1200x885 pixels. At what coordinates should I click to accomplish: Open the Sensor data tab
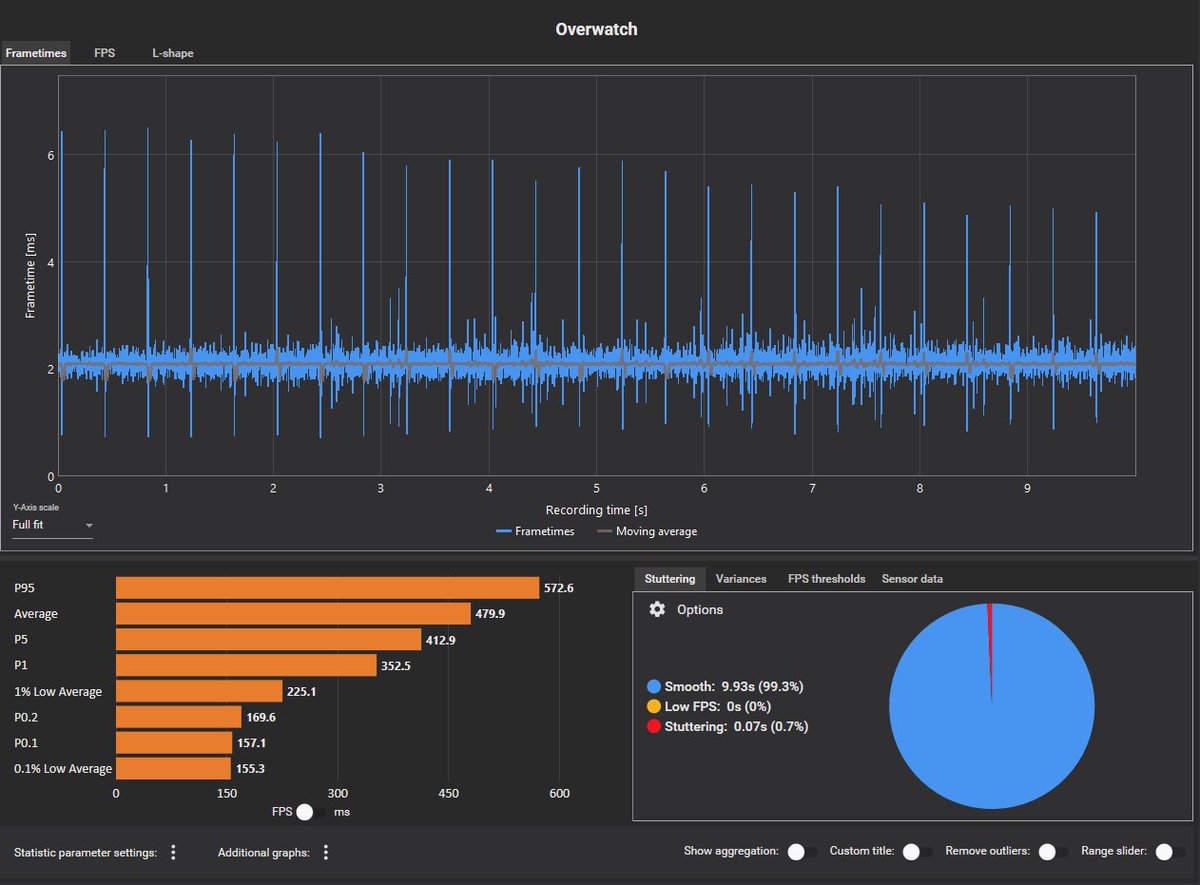click(x=912, y=578)
